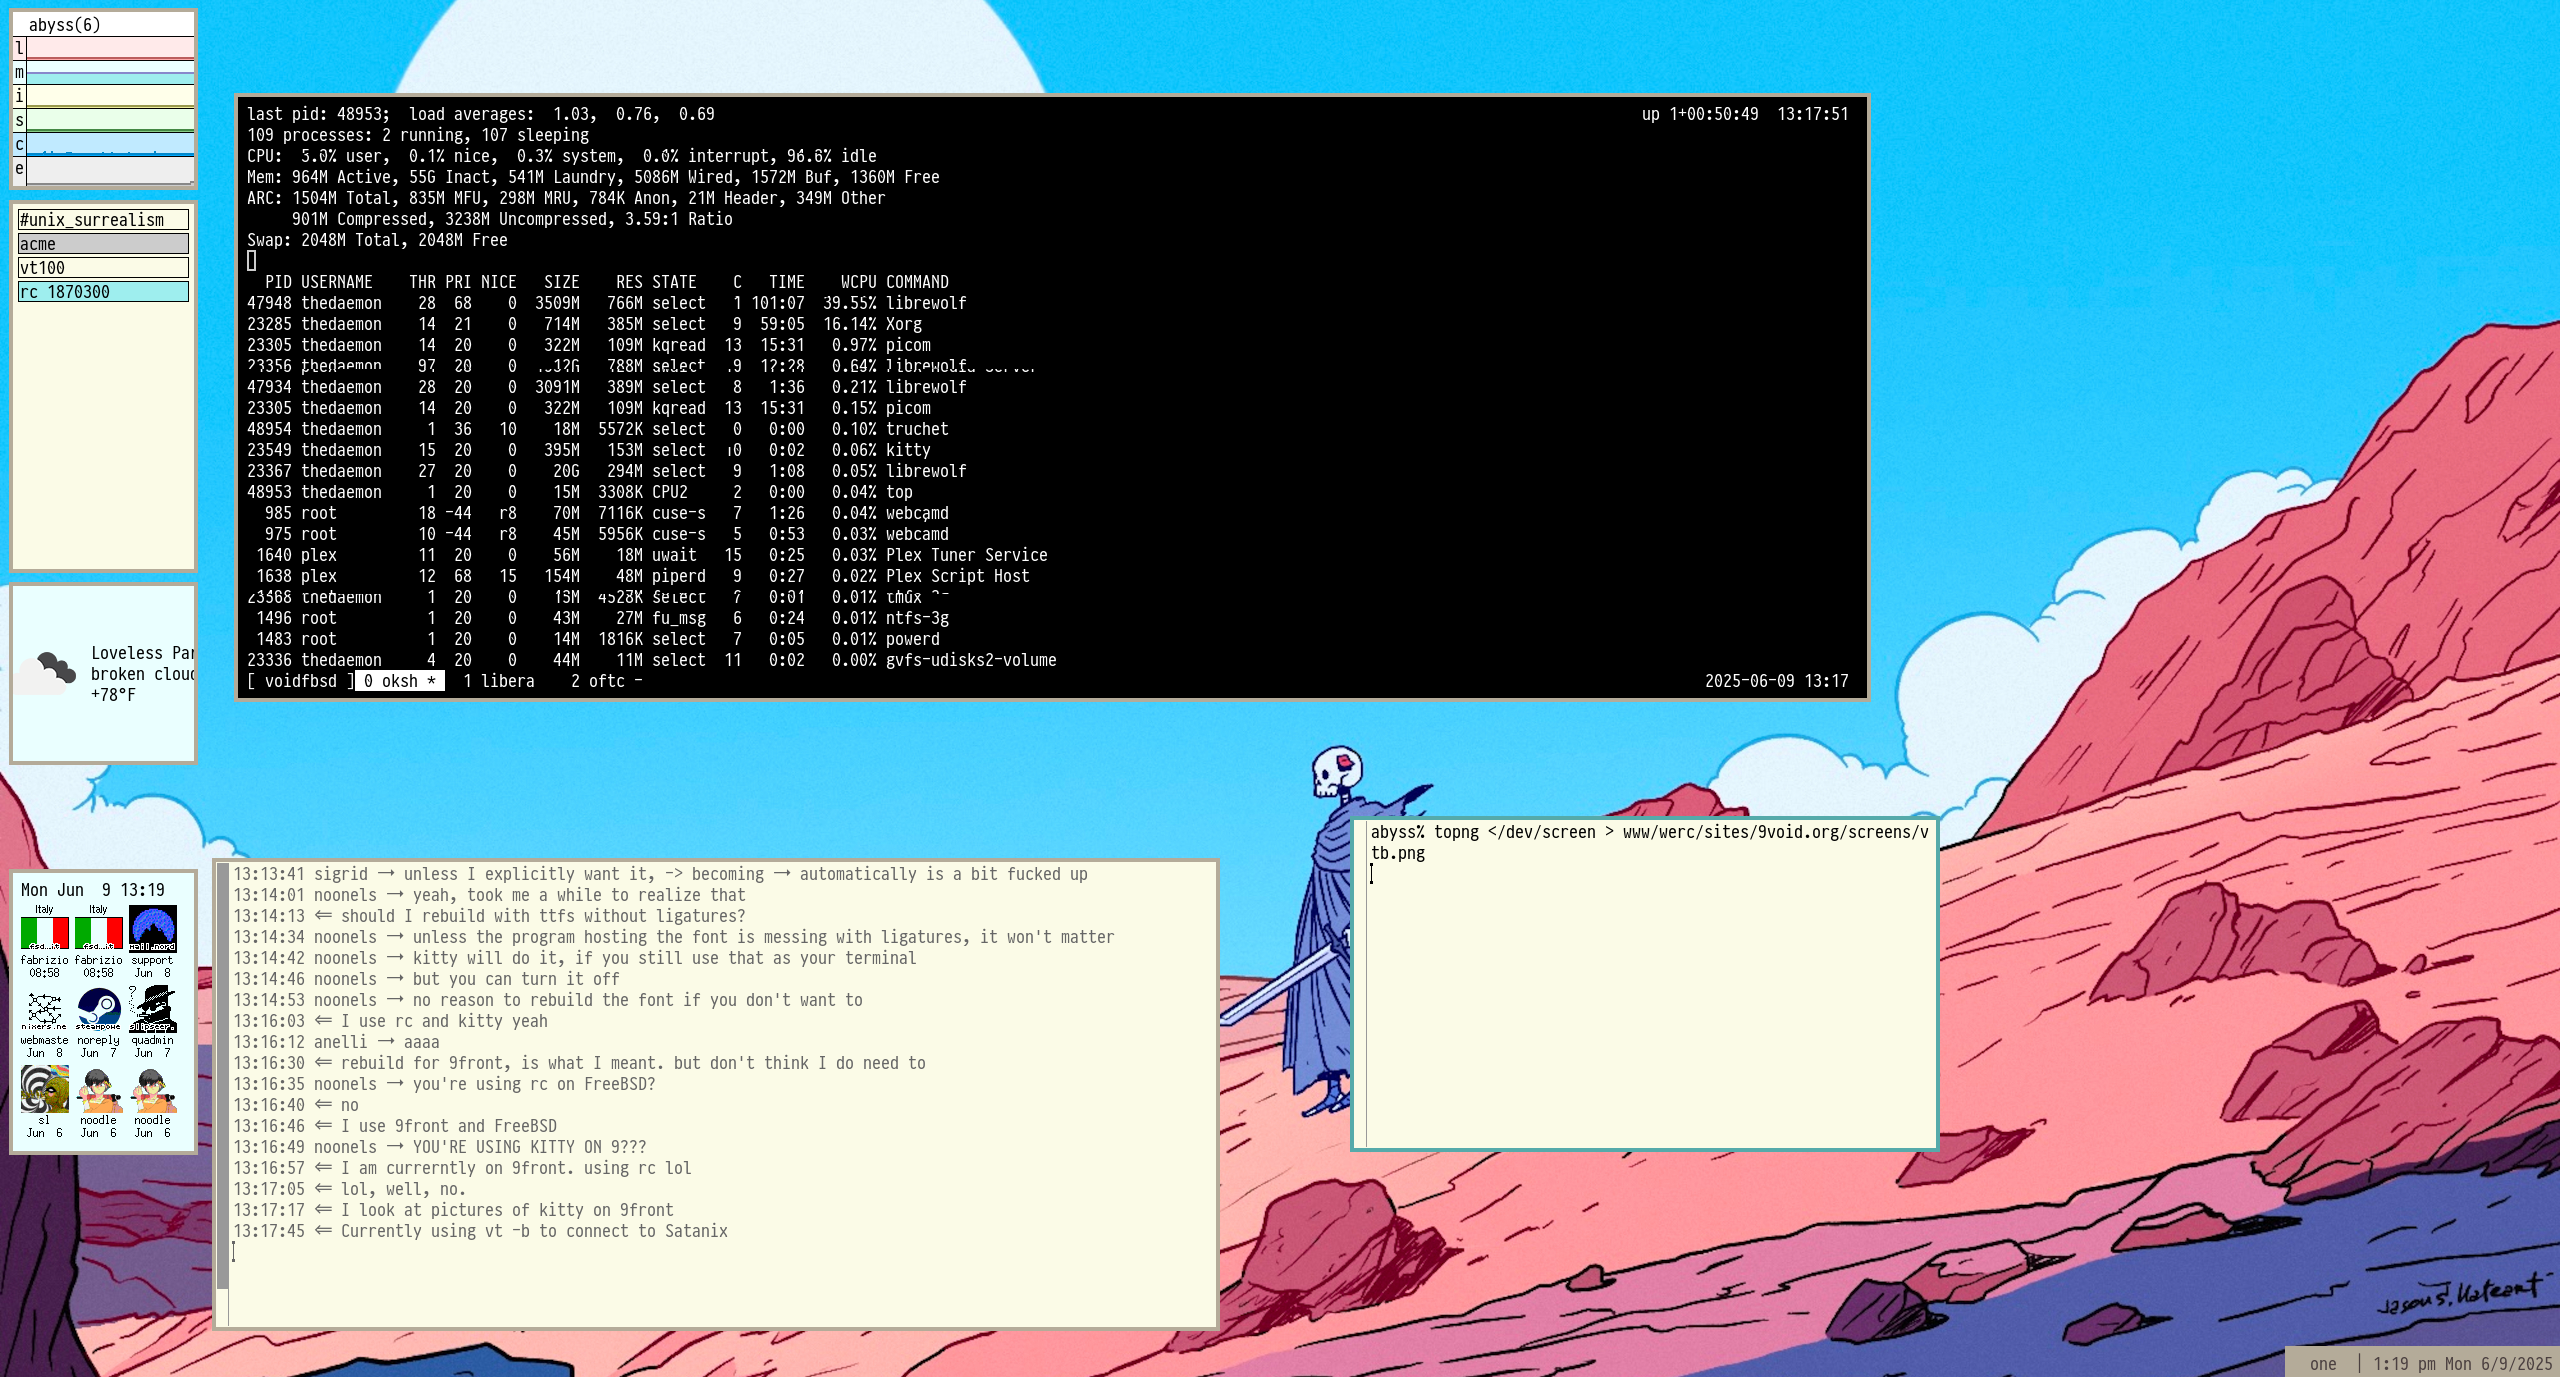
Task: Click the gvfs-udisks2-volume process row
Action: click(x=652, y=660)
